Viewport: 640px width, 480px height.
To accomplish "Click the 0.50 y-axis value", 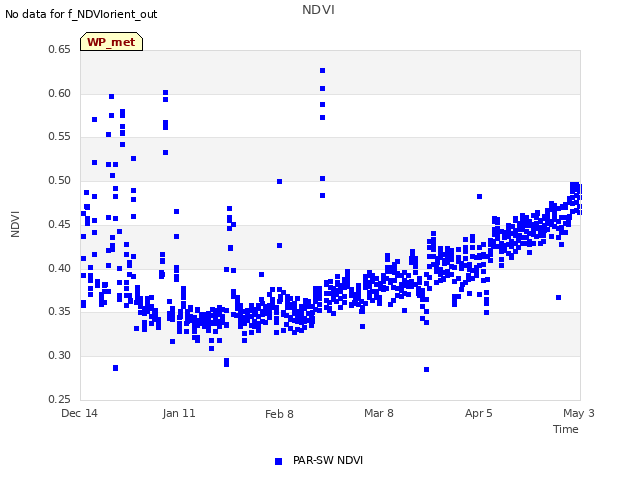I will pos(59,180).
